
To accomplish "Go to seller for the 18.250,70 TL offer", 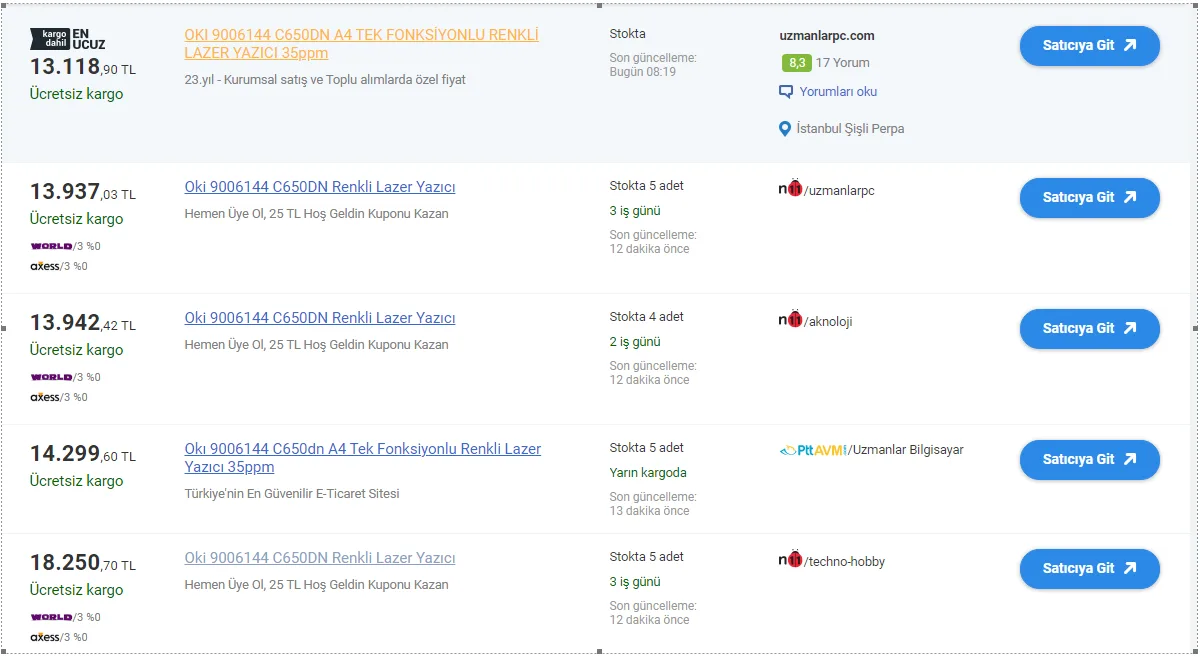I will (x=1090, y=569).
